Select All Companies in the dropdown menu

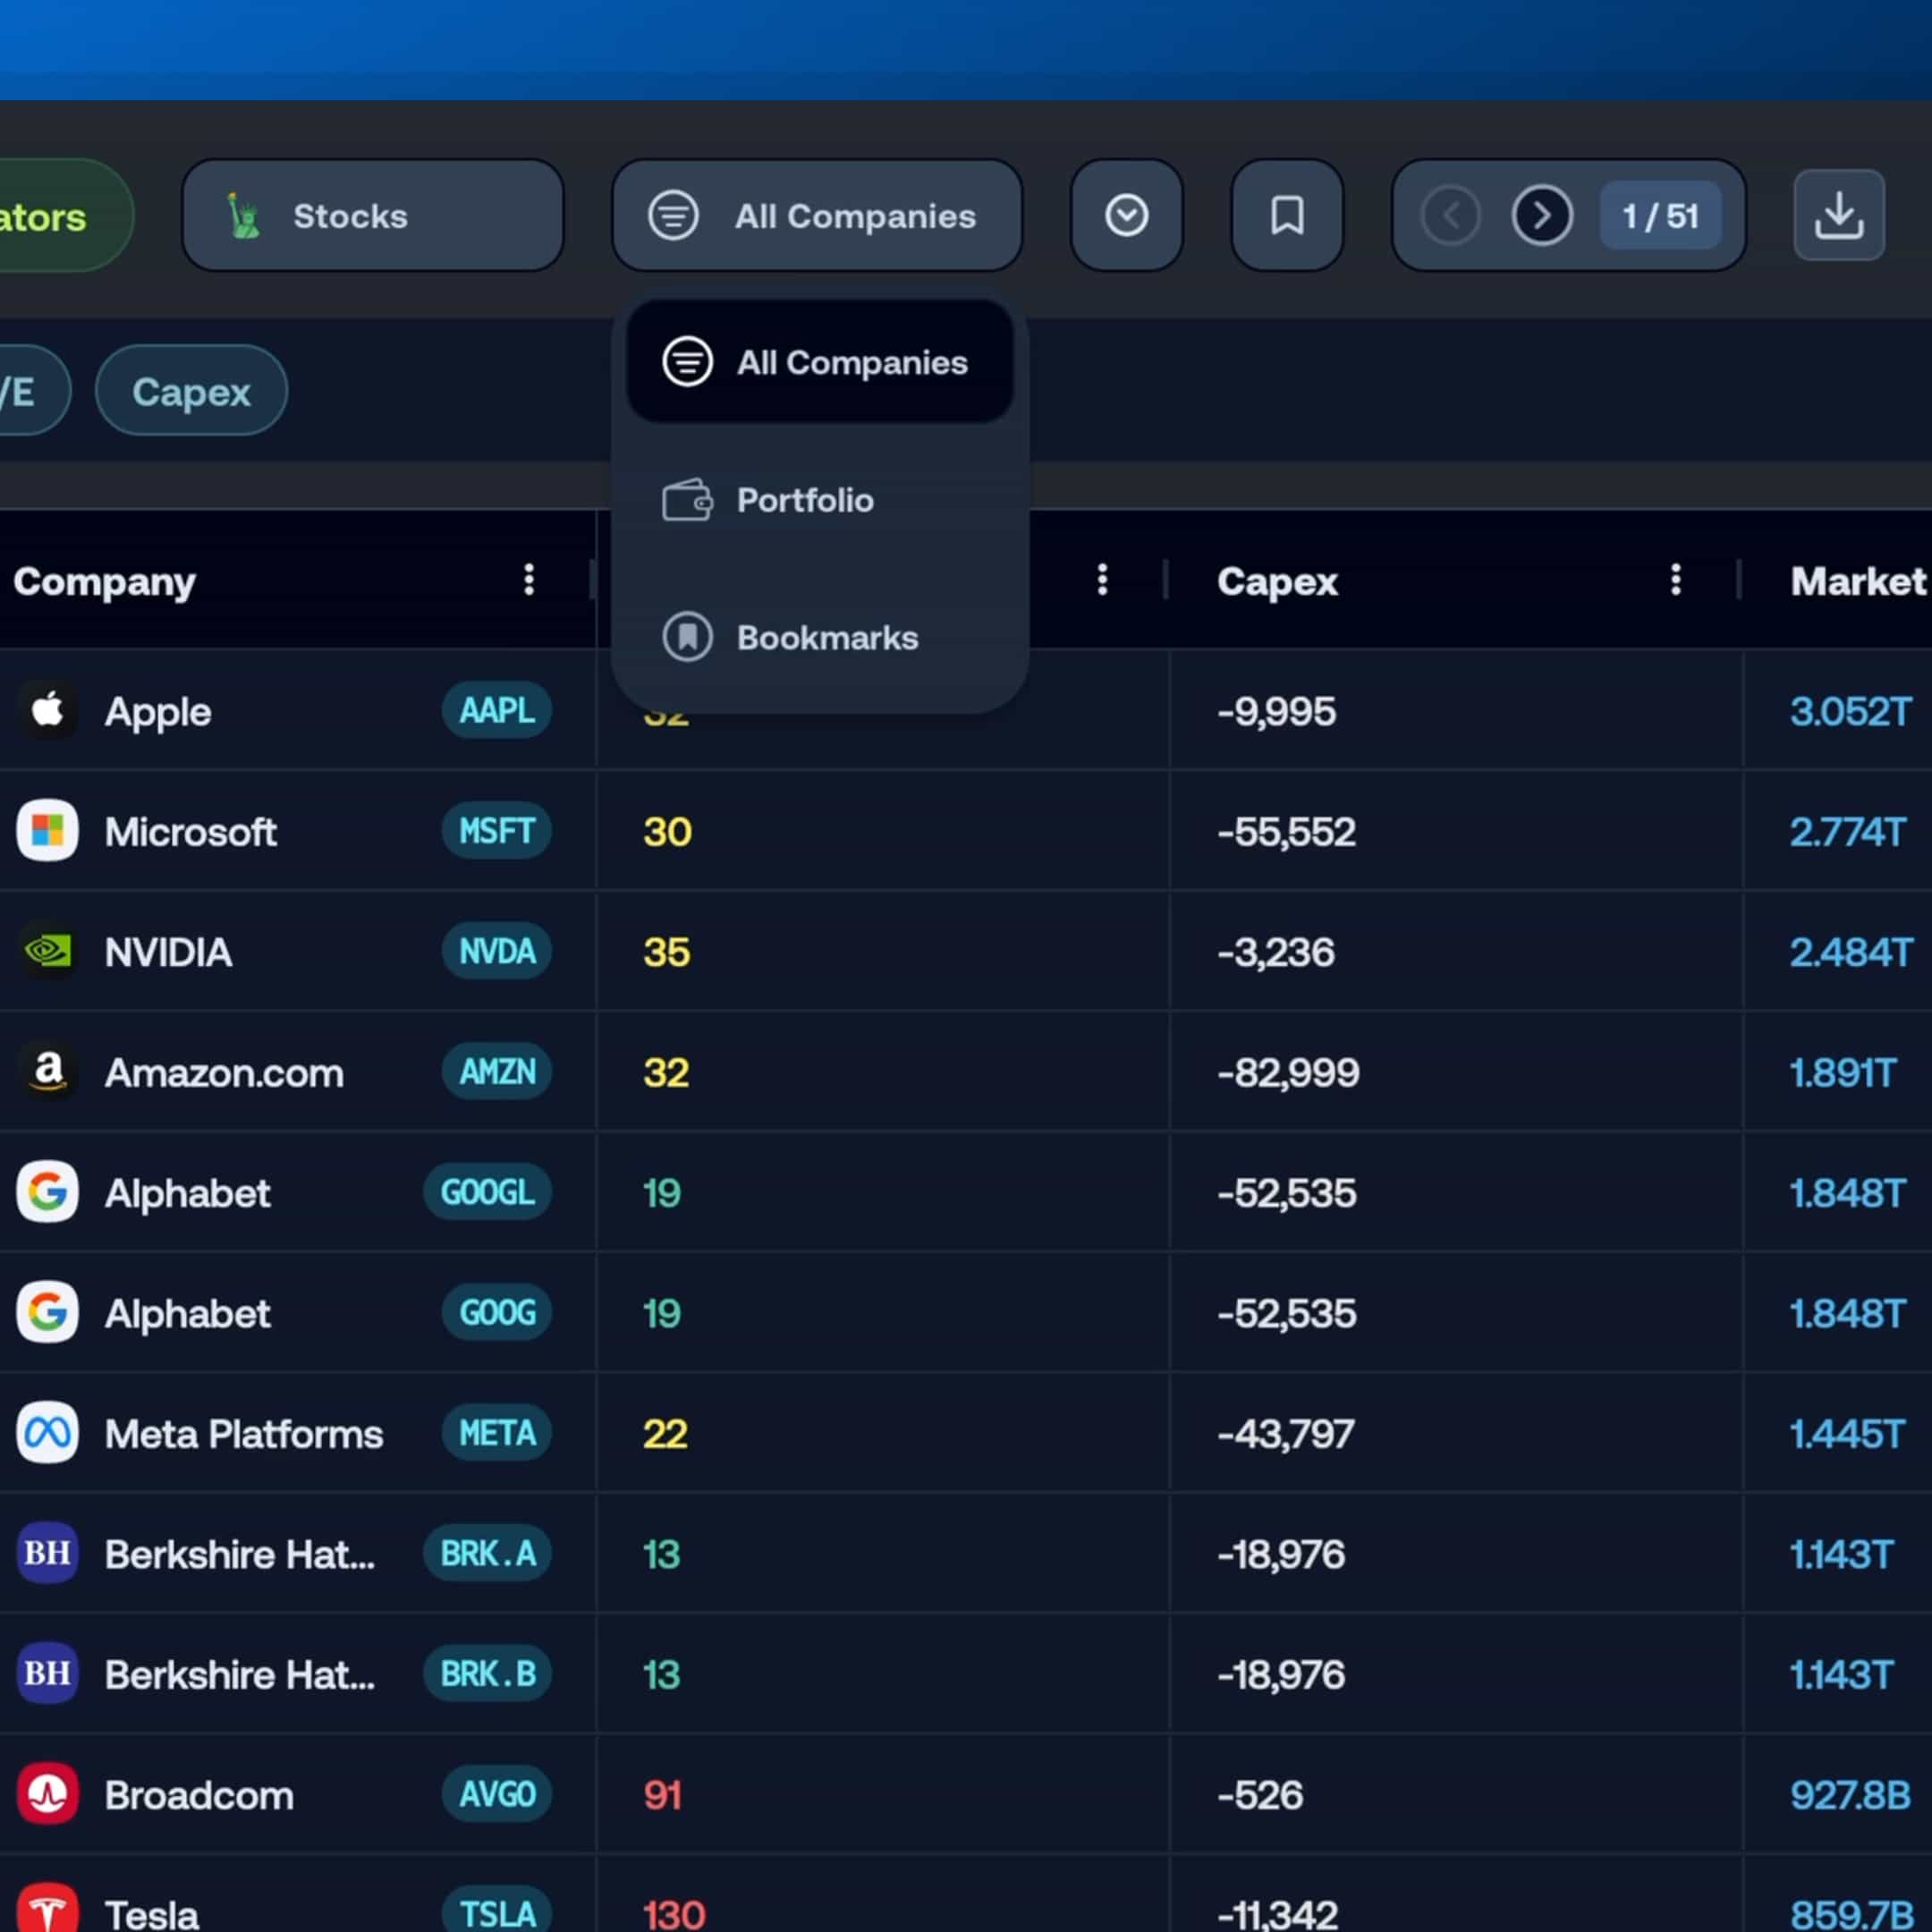pyautogui.click(x=820, y=361)
